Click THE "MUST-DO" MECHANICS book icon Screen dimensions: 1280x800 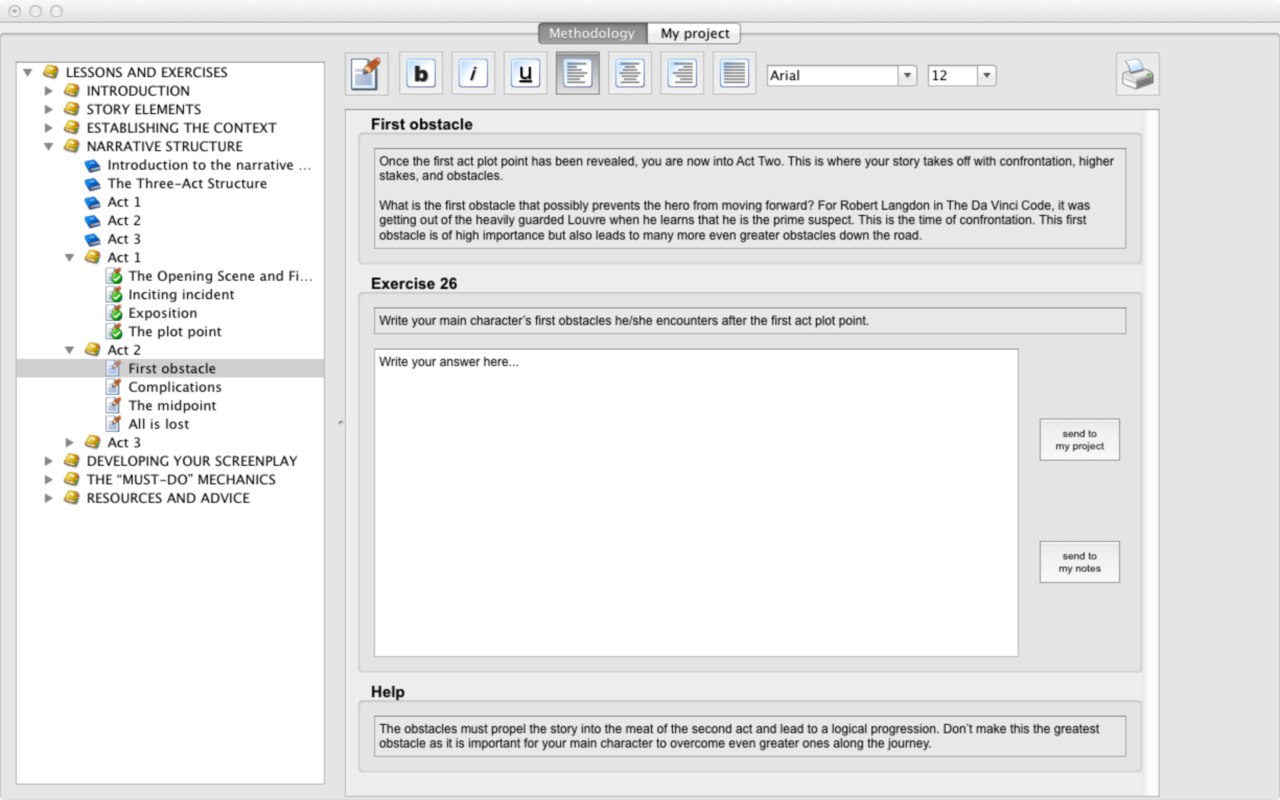click(71, 479)
